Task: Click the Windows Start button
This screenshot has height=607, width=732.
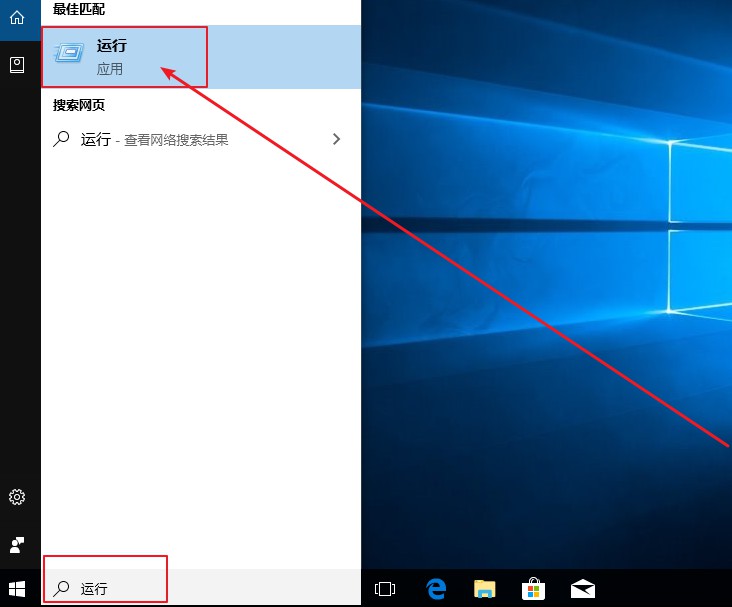Action: pyautogui.click(x=17, y=588)
